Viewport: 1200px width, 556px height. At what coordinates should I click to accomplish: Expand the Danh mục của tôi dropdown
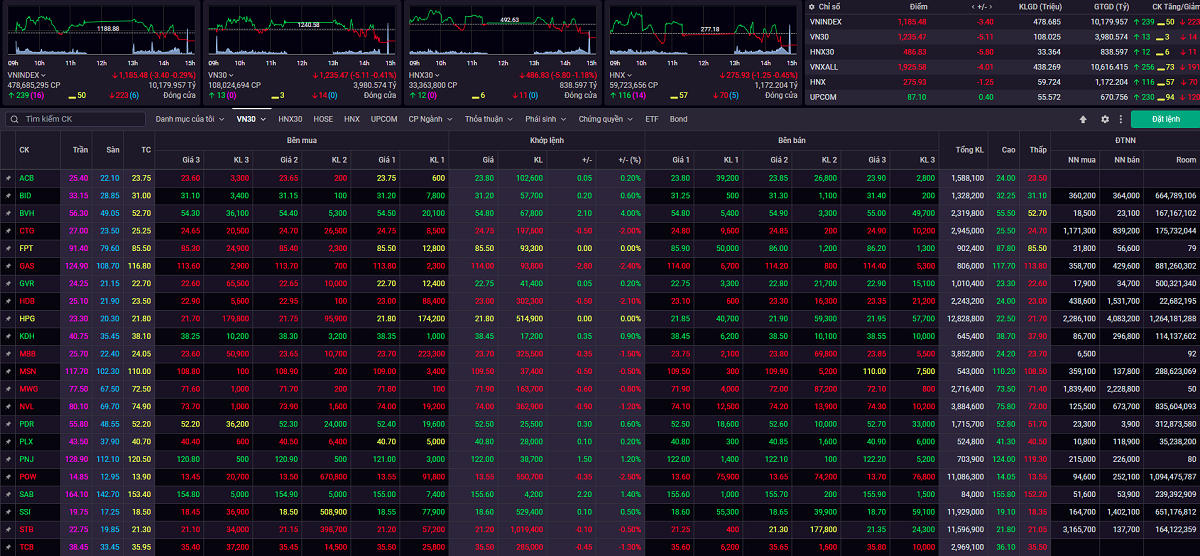click(x=189, y=119)
